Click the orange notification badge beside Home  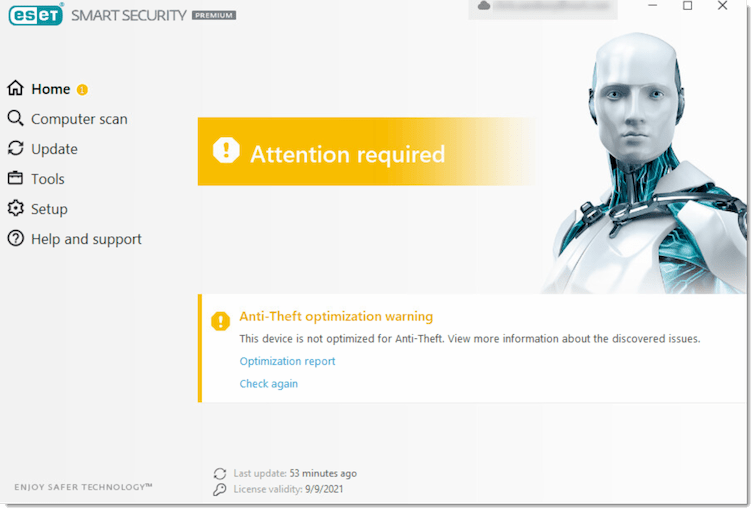pyautogui.click(x=82, y=90)
